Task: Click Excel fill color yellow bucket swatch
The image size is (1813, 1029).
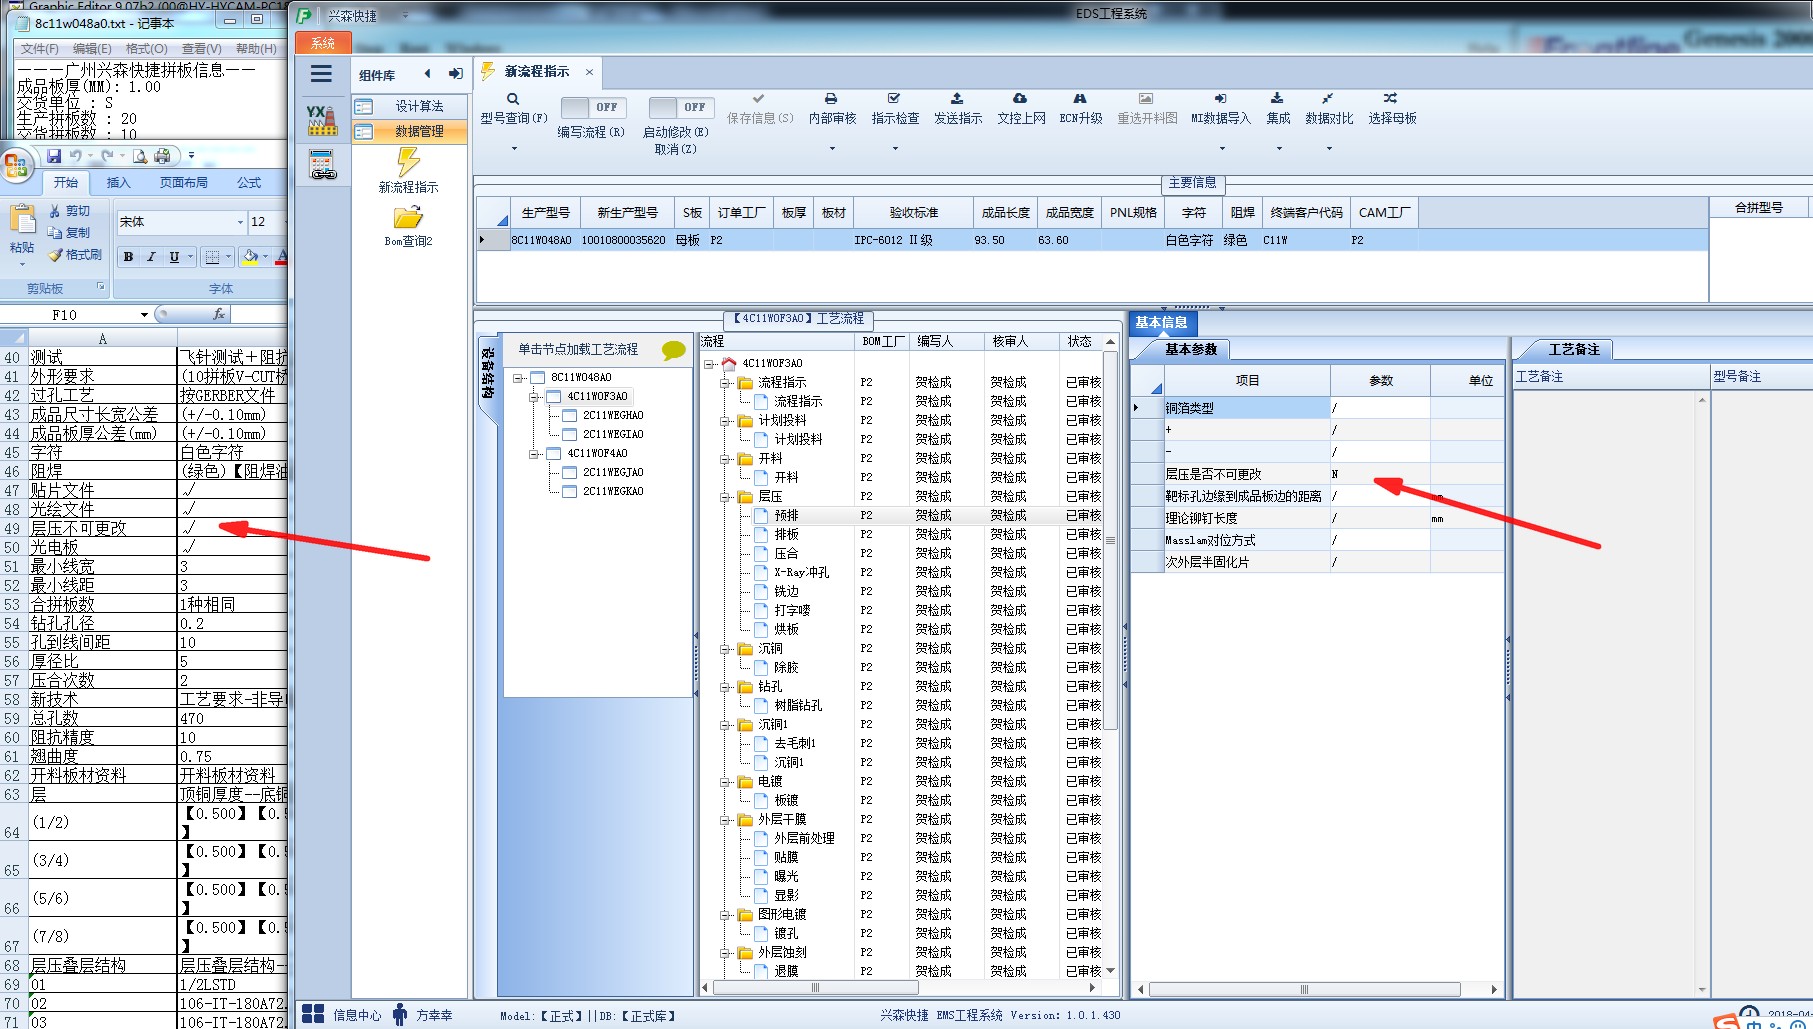Action: [x=250, y=257]
